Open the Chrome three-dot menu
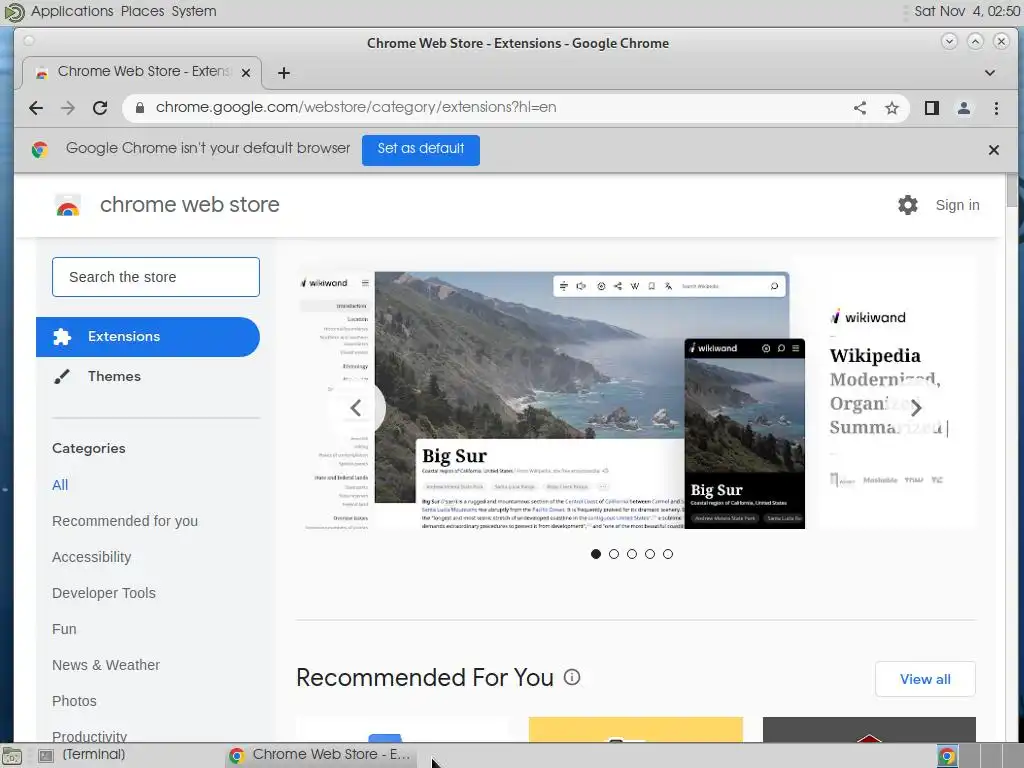 [996, 108]
